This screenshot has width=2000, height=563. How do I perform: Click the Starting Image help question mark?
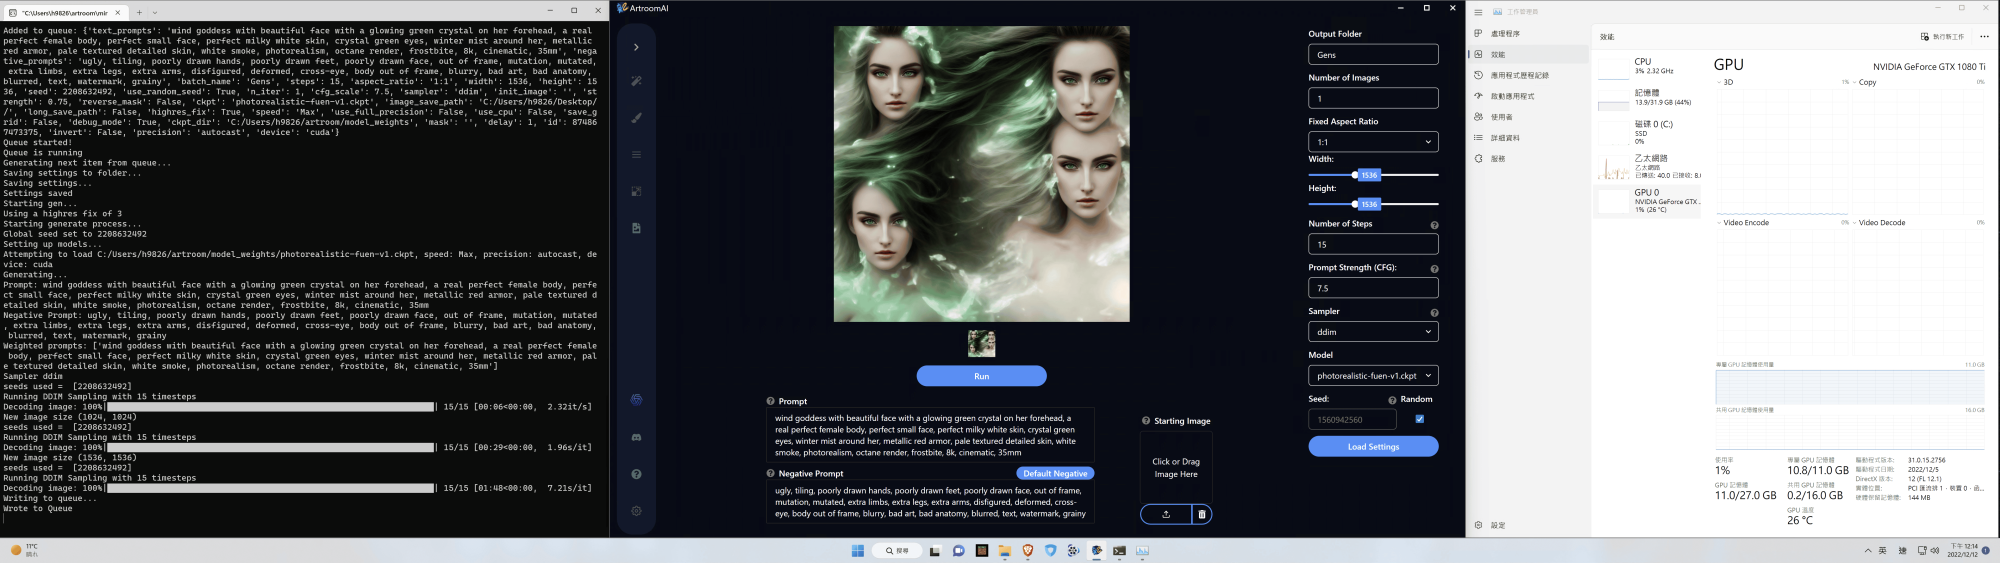click(1146, 421)
